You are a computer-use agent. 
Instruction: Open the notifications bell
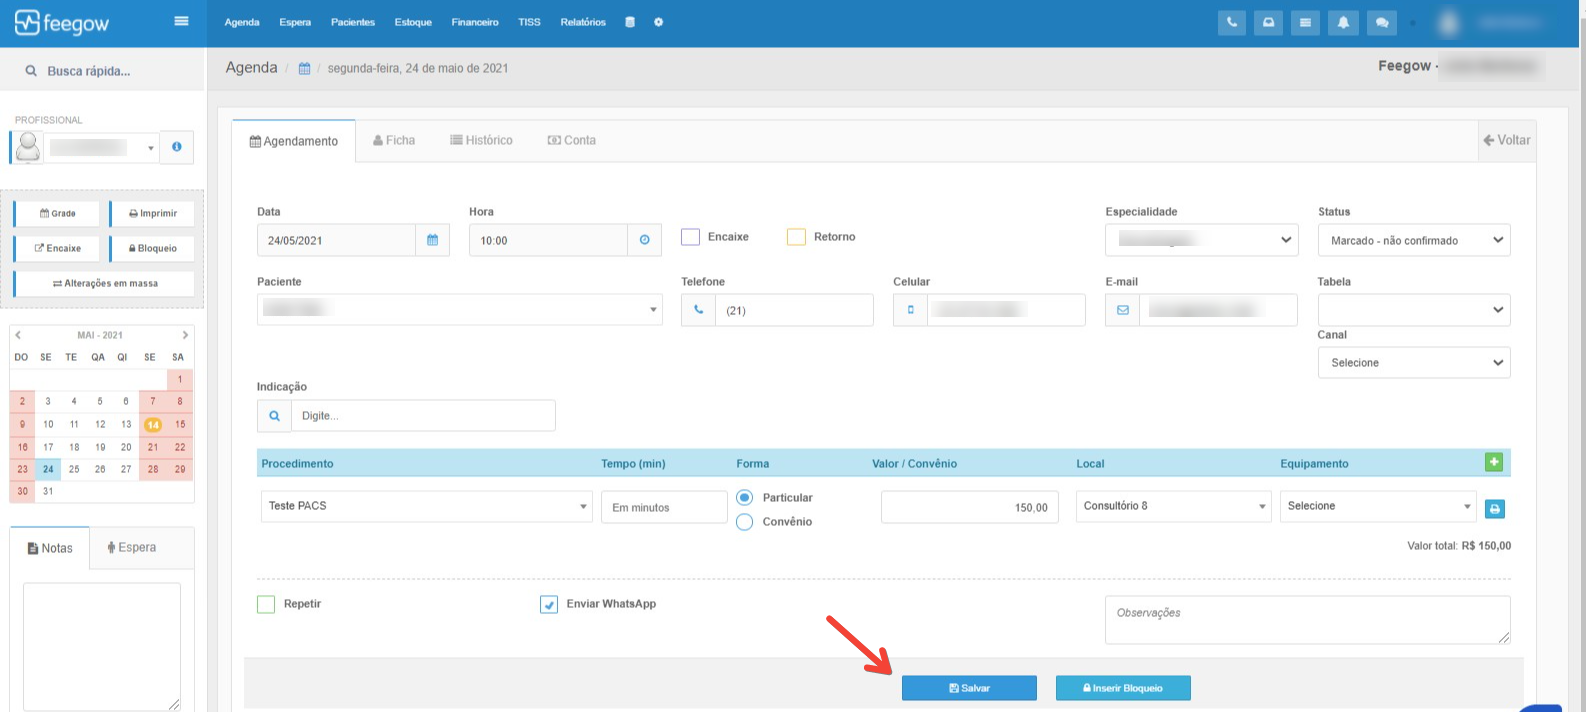(1343, 22)
